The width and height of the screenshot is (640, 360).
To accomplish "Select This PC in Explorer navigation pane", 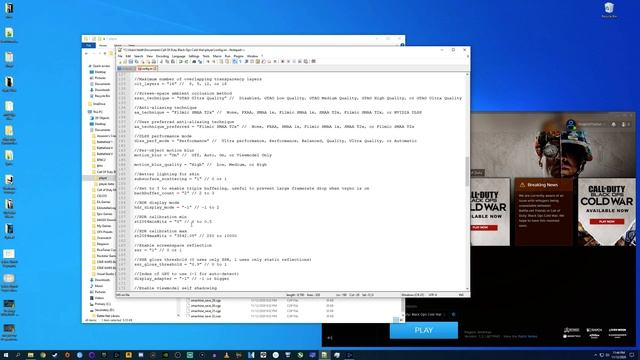I will point(98,112).
